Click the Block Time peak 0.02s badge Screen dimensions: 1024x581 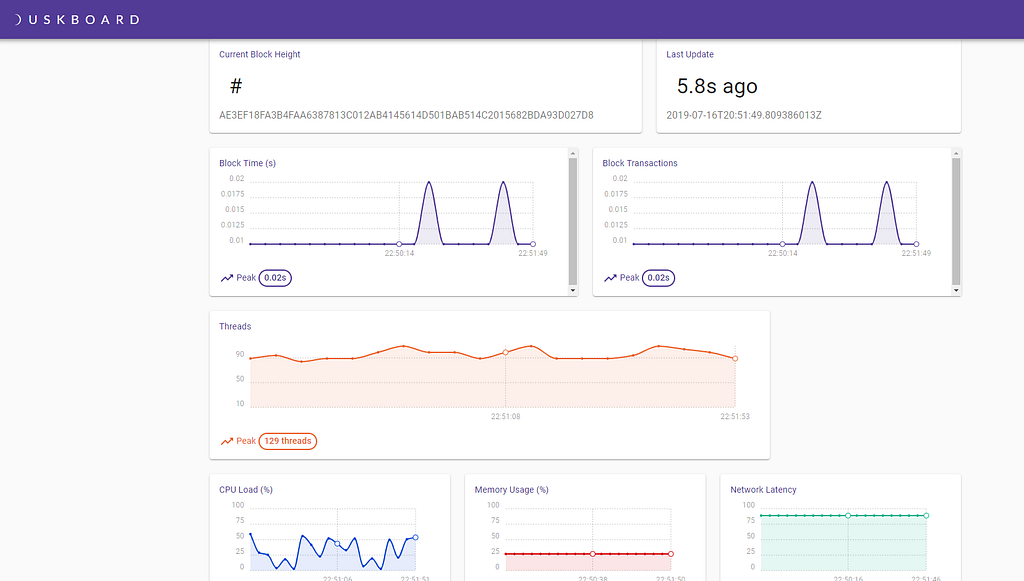pos(275,278)
